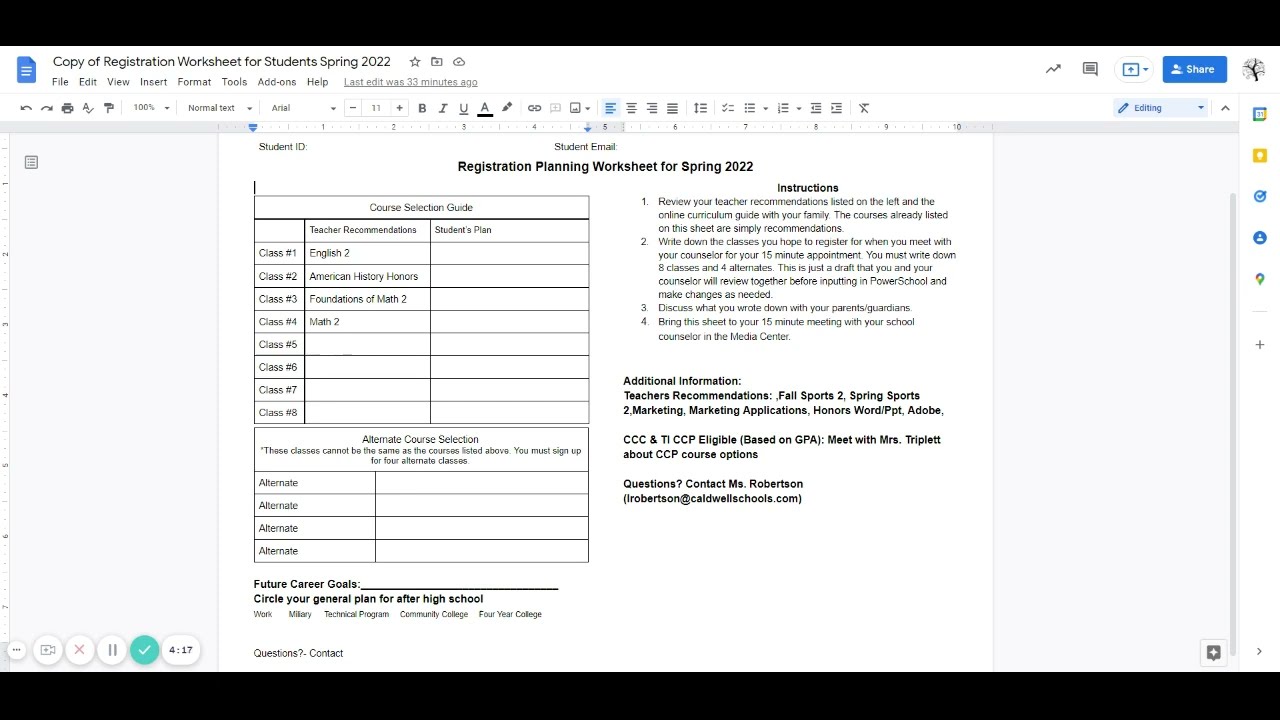
Task: Open the Add-ons menu
Action: click(x=277, y=82)
